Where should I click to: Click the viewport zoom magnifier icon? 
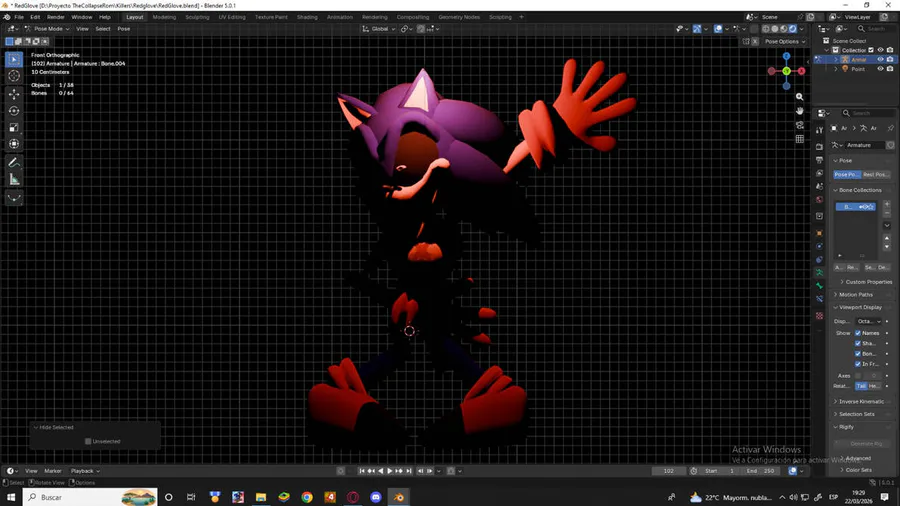click(800, 97)
